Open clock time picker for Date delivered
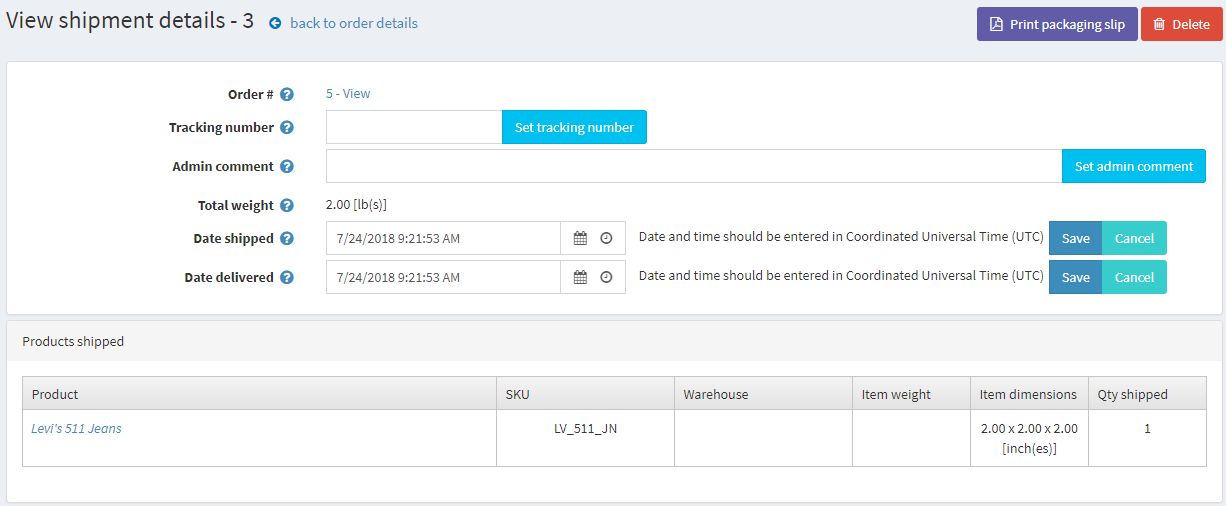This screenshot has height=506, width=1226. 606,278
